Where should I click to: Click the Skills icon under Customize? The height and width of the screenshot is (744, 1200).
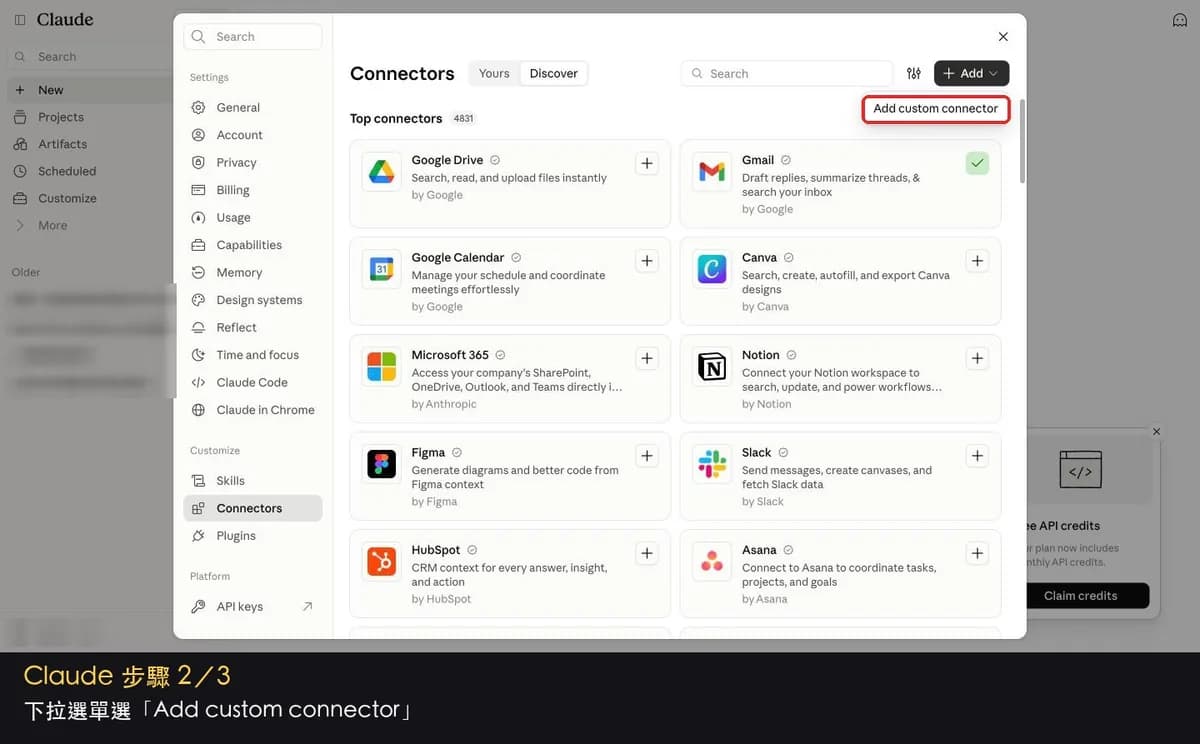pyautogui.click(x=198, y=481)
